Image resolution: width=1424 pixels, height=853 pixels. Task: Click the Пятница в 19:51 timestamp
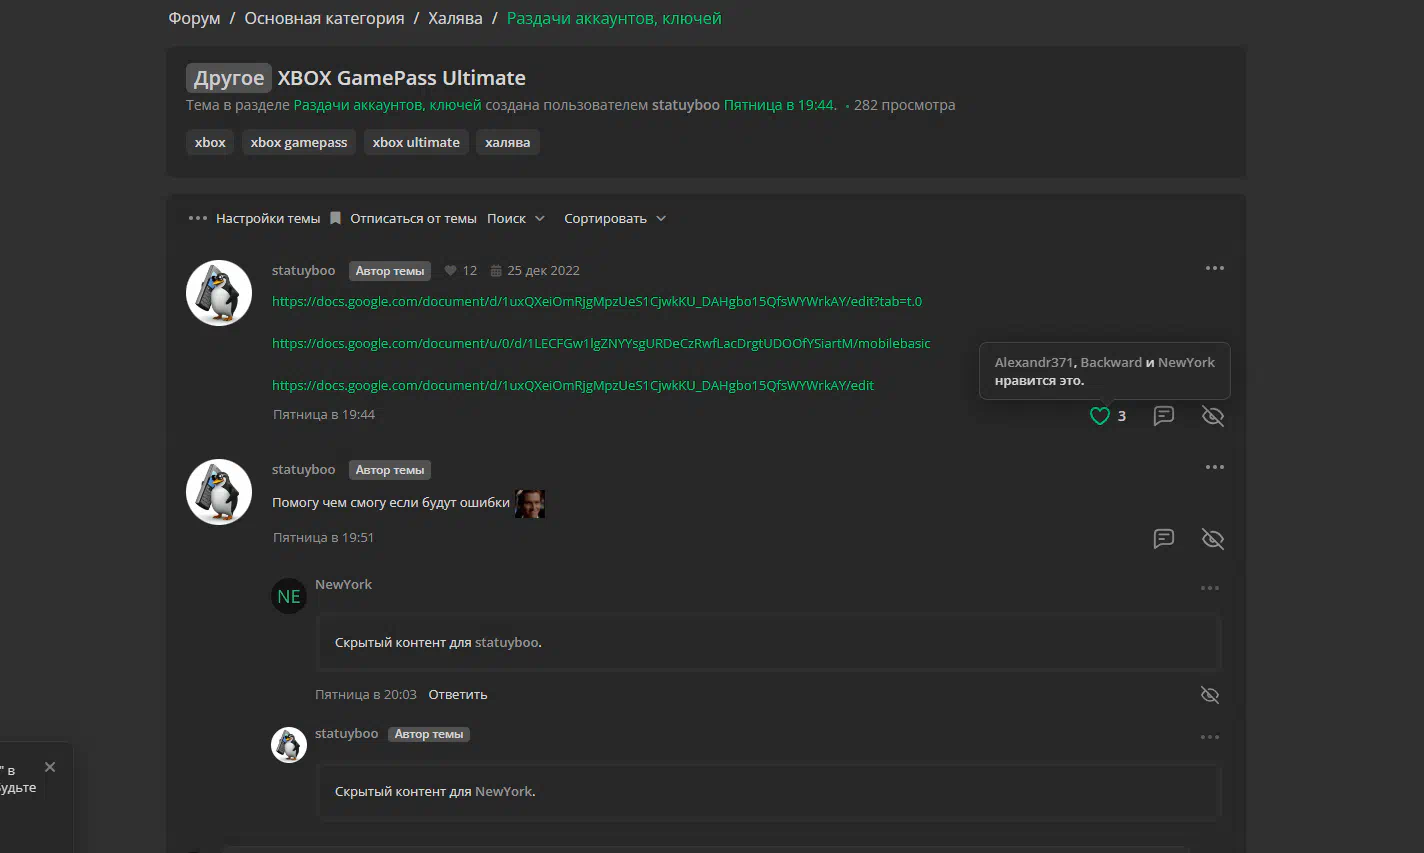[324, 537]
